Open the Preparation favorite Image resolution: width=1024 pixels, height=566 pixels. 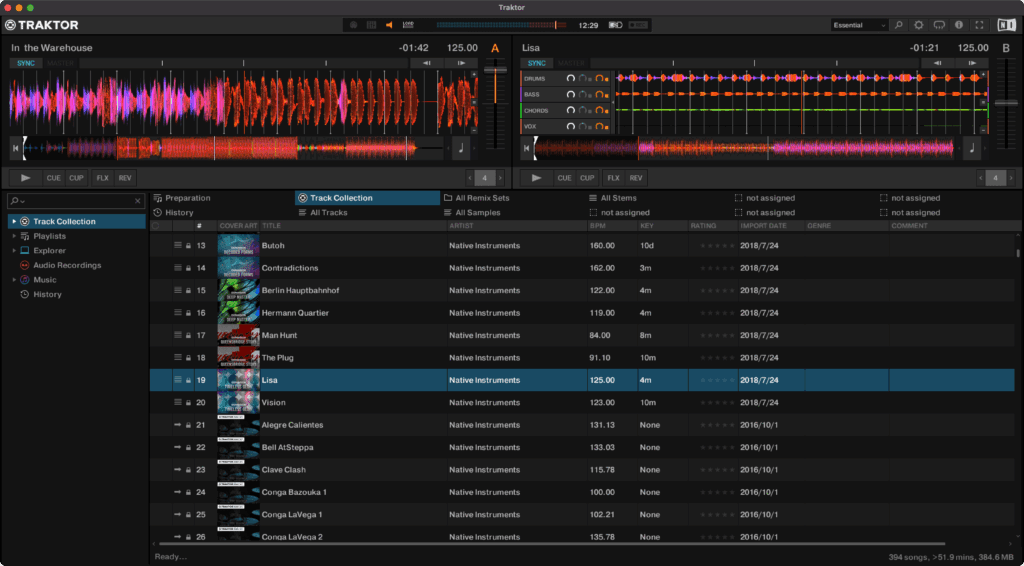click(187, 198)
